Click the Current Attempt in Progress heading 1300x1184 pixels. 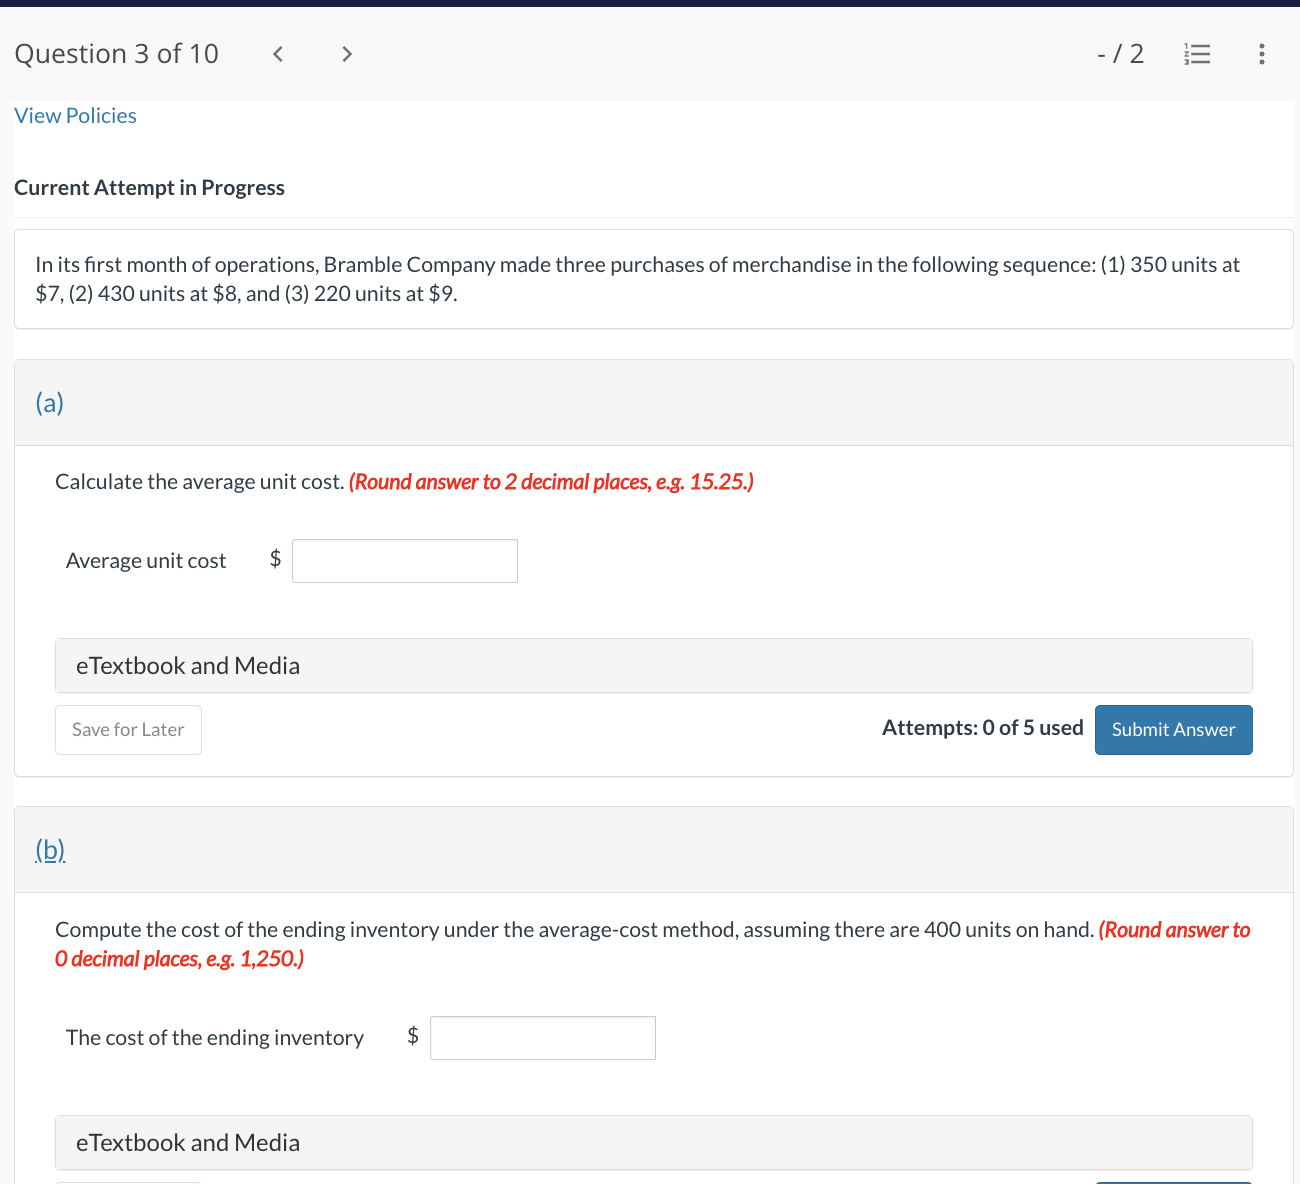(149, 187)
